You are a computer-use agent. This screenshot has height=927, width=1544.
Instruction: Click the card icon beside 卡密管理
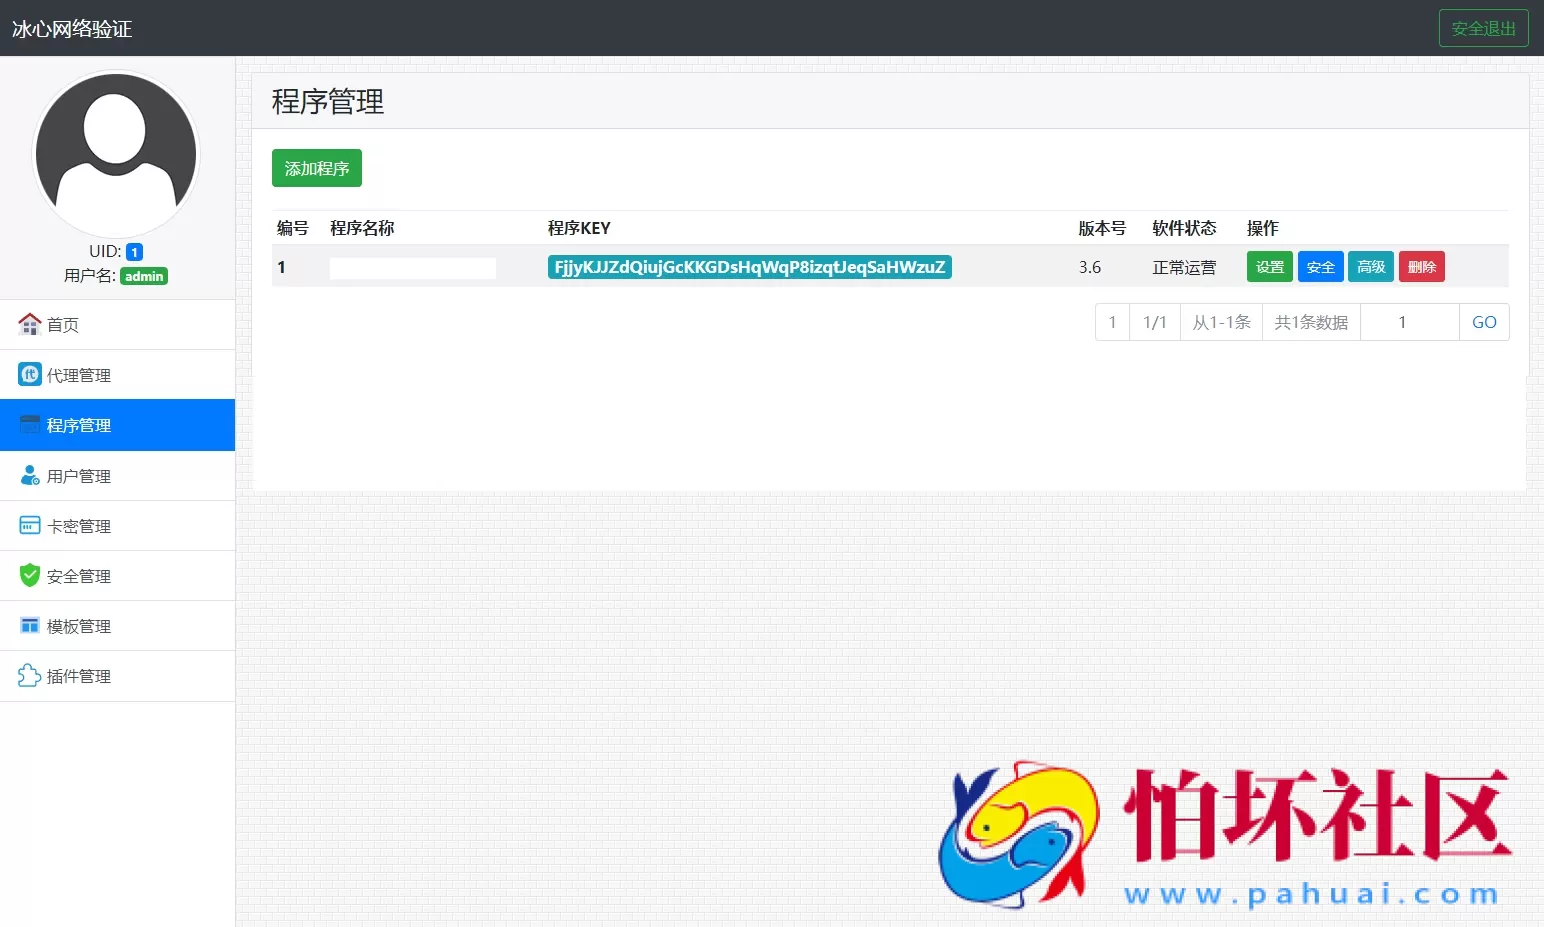click(29, 525)
